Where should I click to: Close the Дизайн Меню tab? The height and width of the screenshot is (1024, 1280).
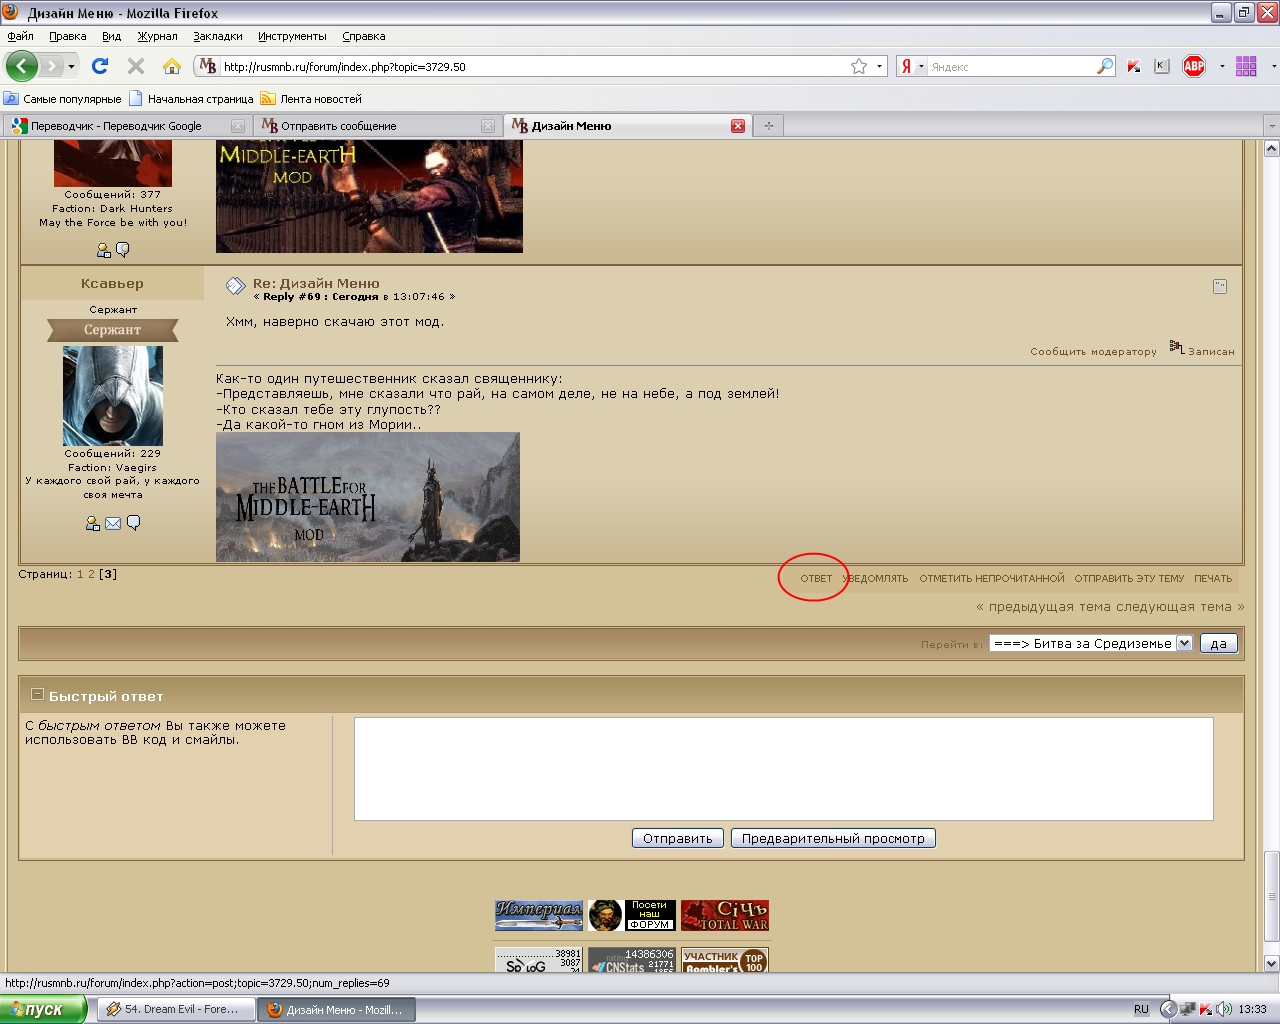pyautogui.click(x=738, y=126)
